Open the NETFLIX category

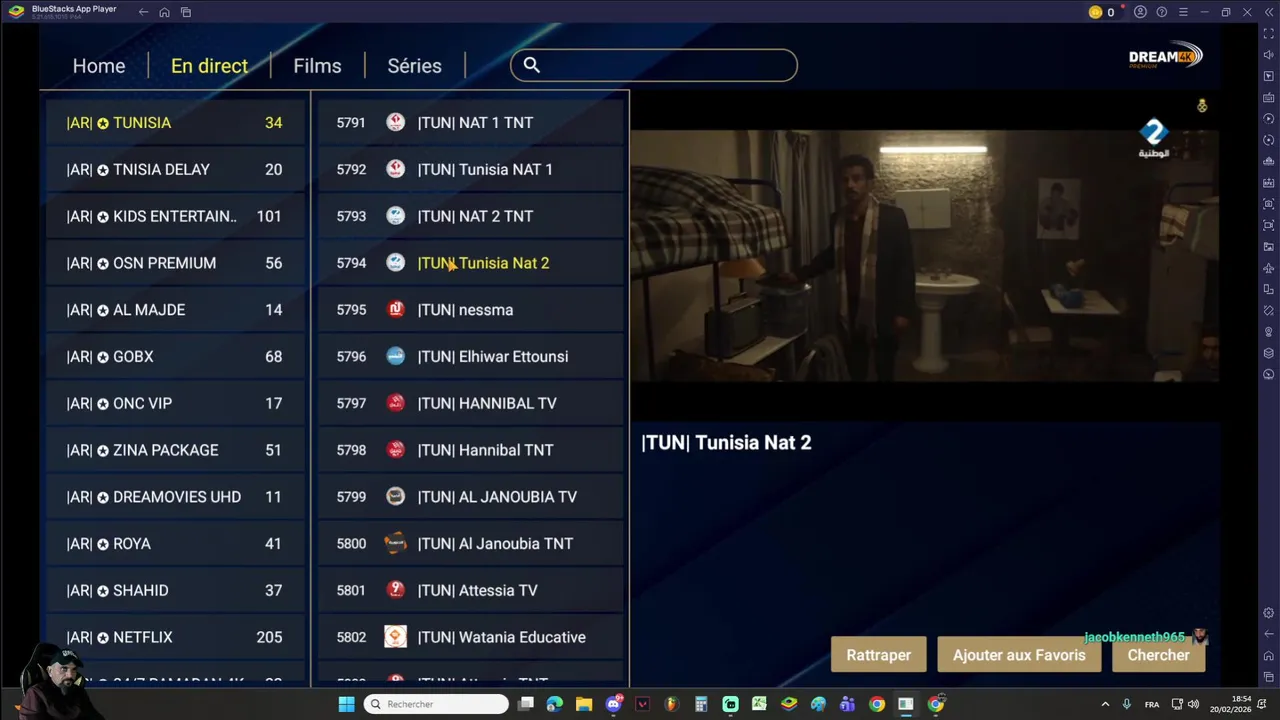pyautogui.click(x=175, y=637)
